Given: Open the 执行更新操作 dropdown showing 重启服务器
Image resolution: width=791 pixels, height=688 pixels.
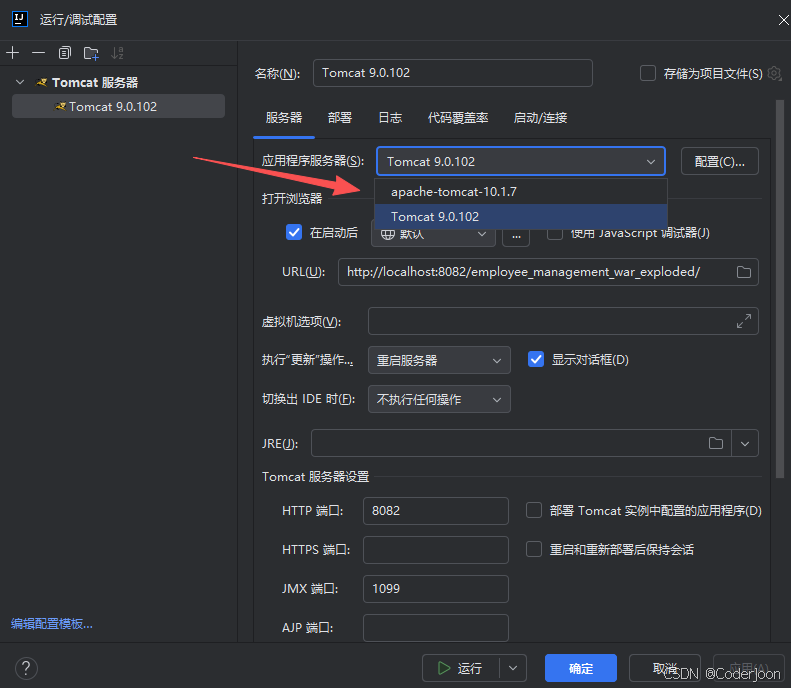Looking at the screenshot, I should point(439,360).
